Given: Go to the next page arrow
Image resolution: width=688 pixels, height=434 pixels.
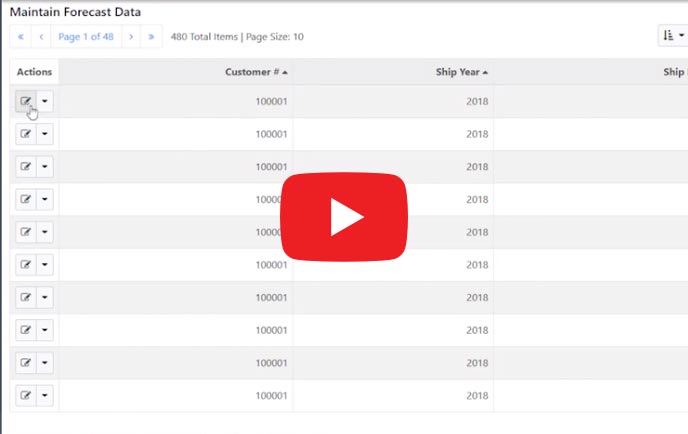Looking at the screenshot, I should (130, 37).
